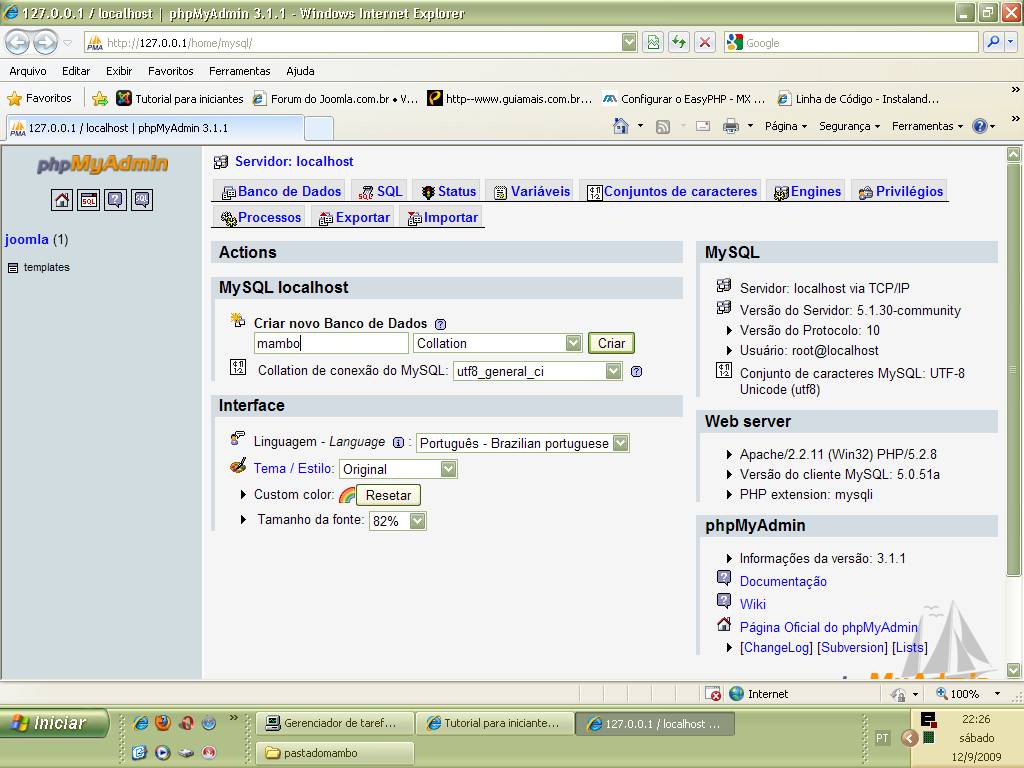Open the Tema / Estilo Original dropdown
Screen dimensions: 1024x768
(x=398, y=469)
